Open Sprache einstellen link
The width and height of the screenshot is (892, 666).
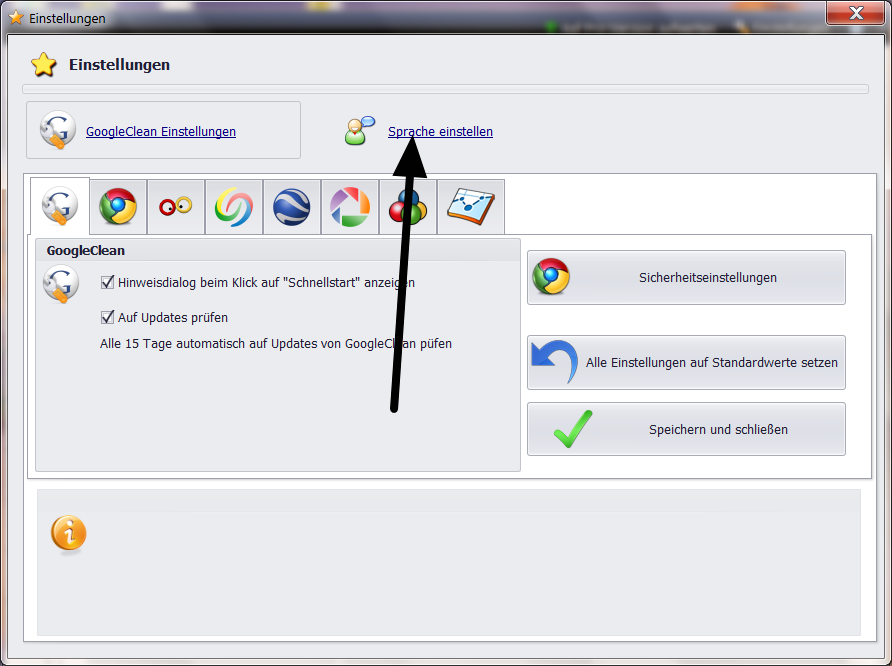(440, 131)
